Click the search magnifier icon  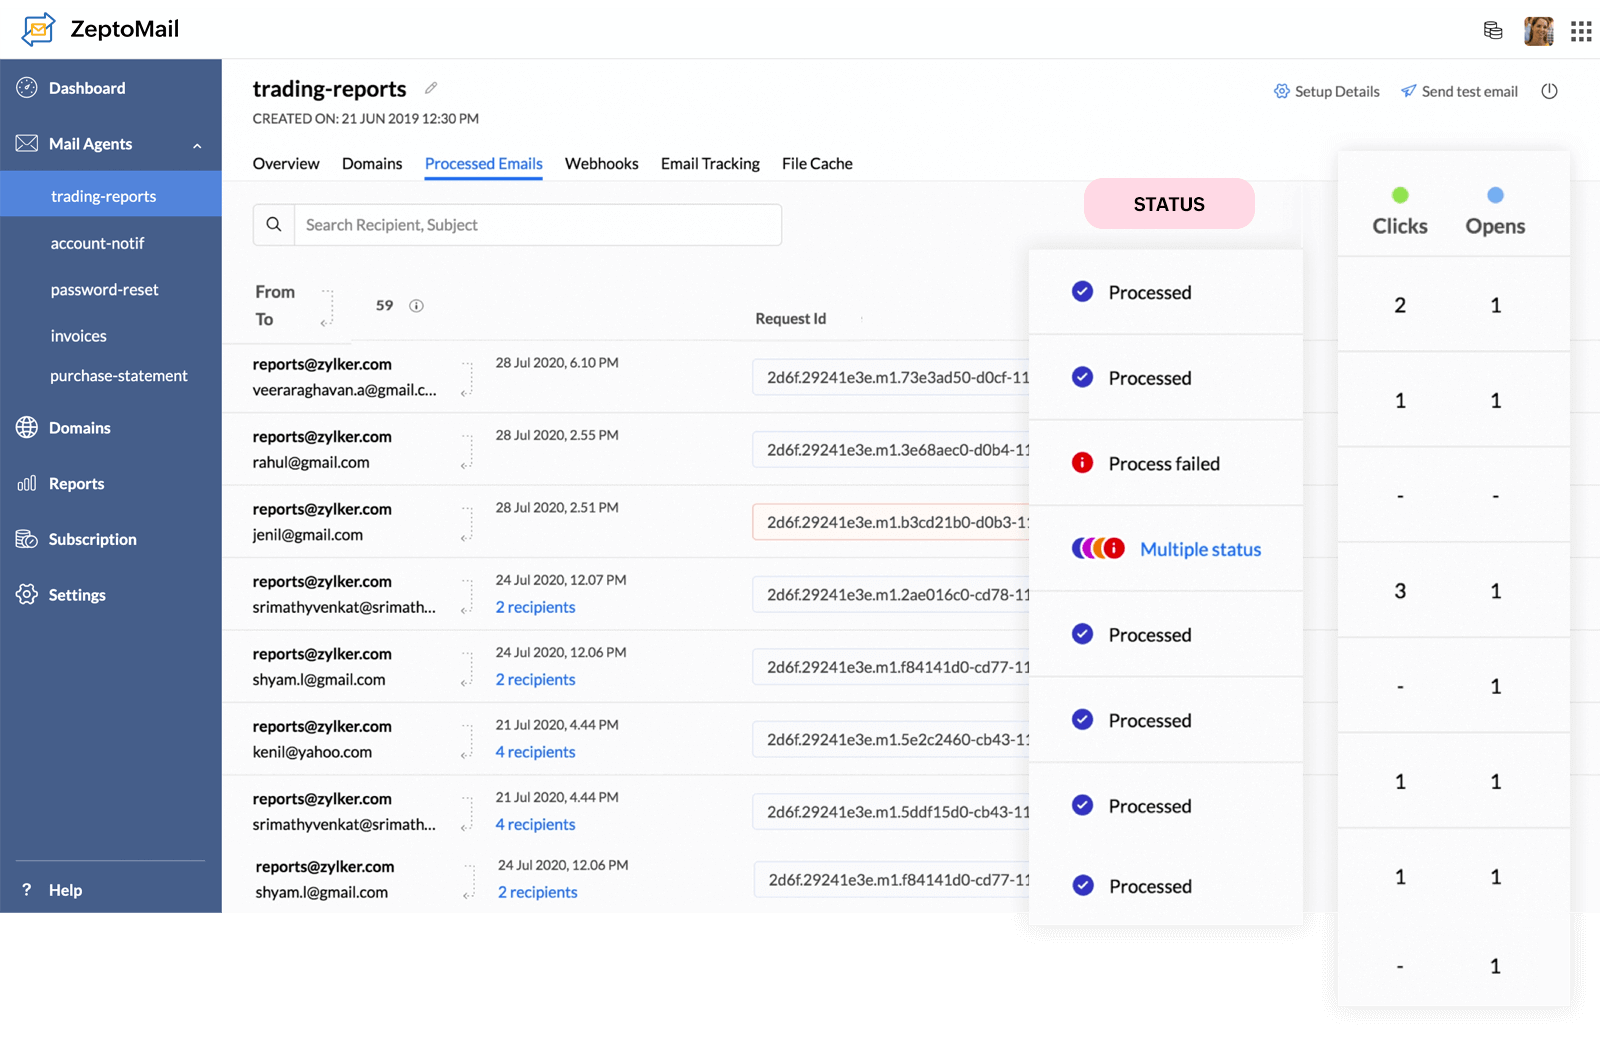(x=274, y=225)
